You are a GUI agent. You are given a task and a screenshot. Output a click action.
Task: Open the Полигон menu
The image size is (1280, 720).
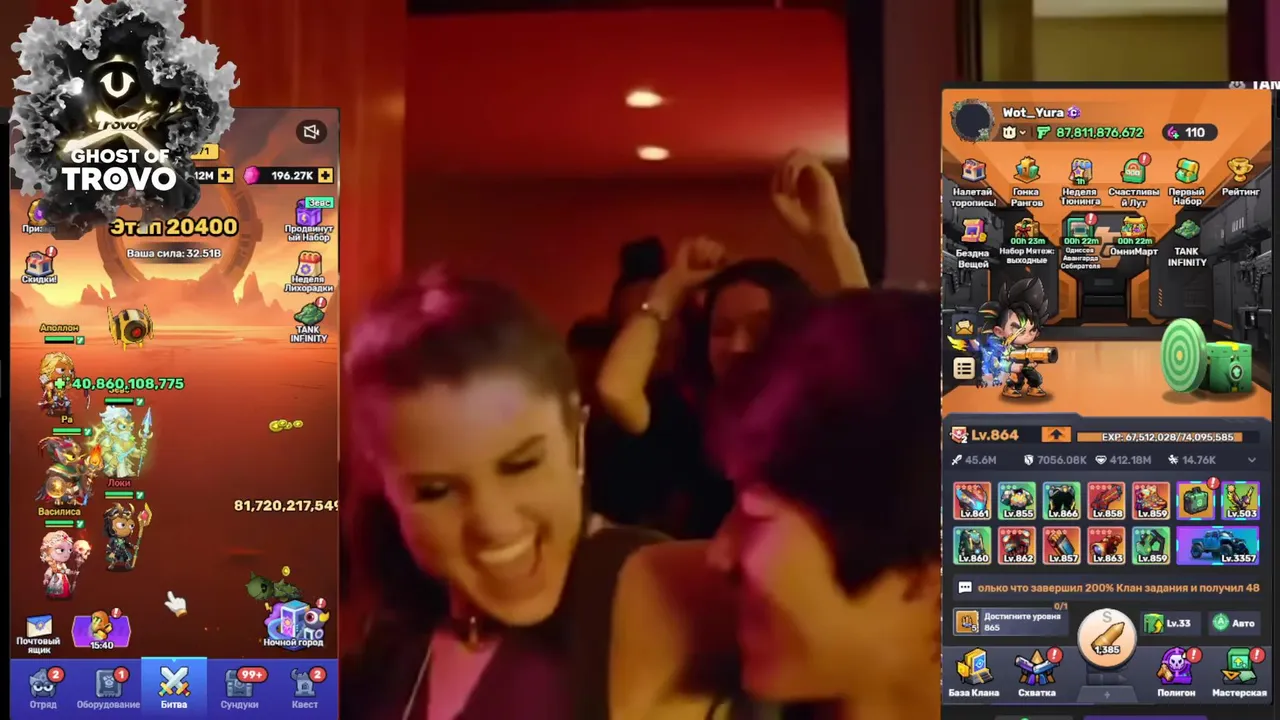1176,673
